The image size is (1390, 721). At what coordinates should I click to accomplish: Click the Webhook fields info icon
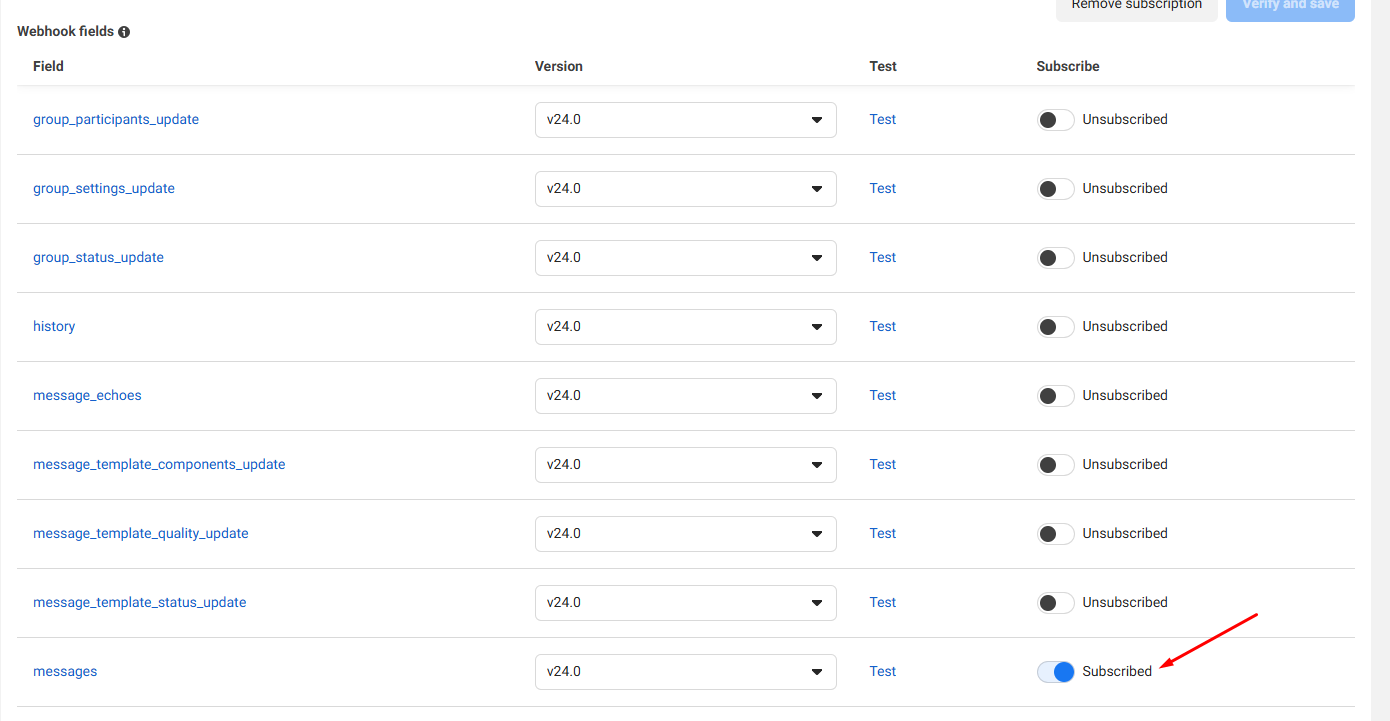124,32
